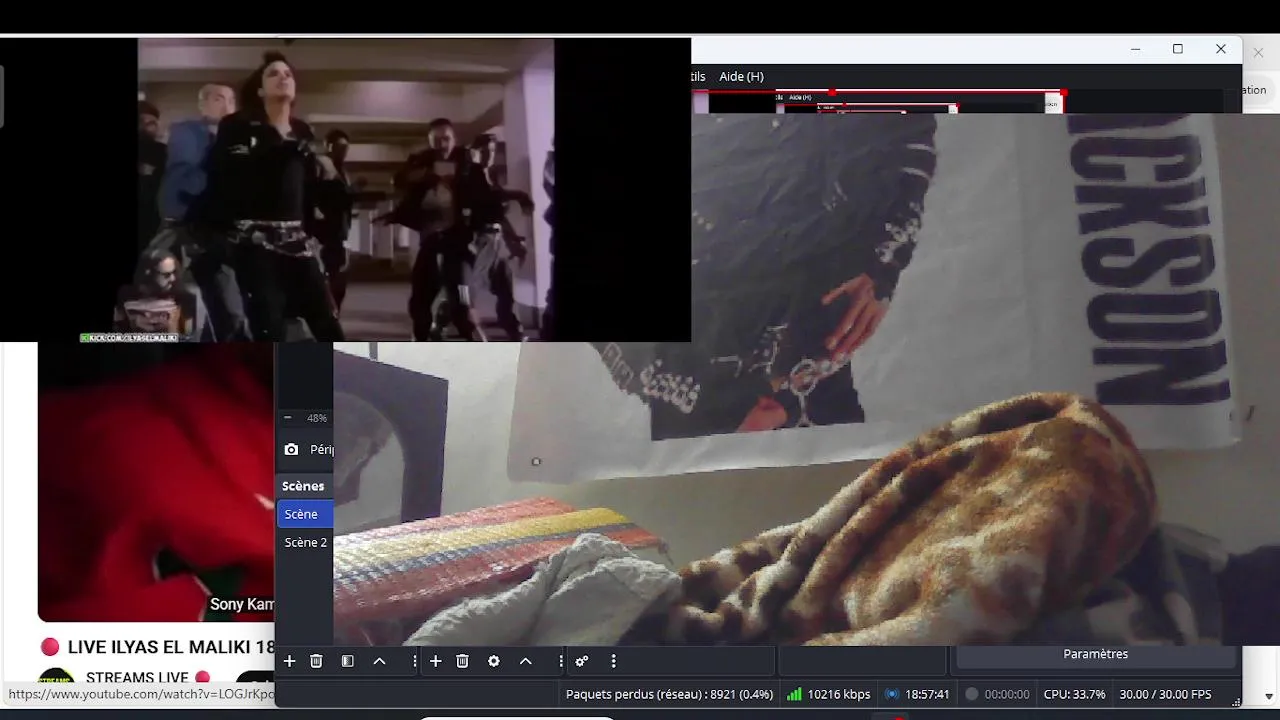1280x720 pixels.
Task: Click the camera screenshot icon beside Périp
Action: [x=291, y=450]
